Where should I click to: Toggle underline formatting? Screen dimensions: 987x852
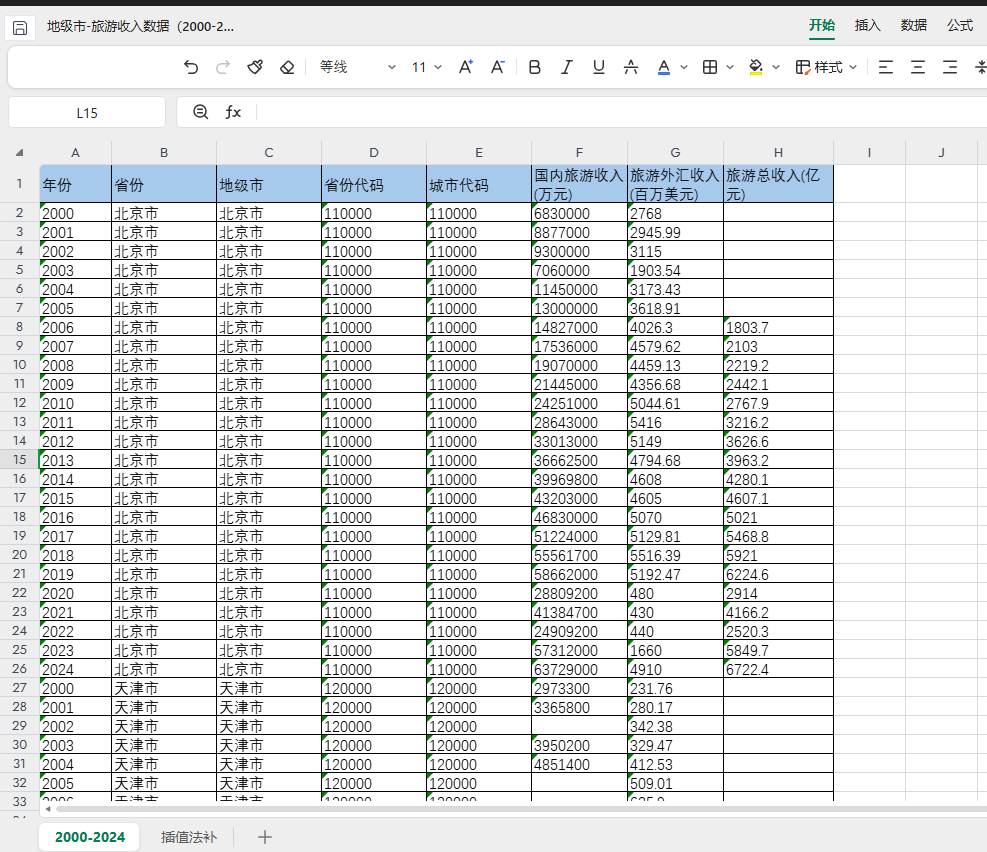(598, 67)
